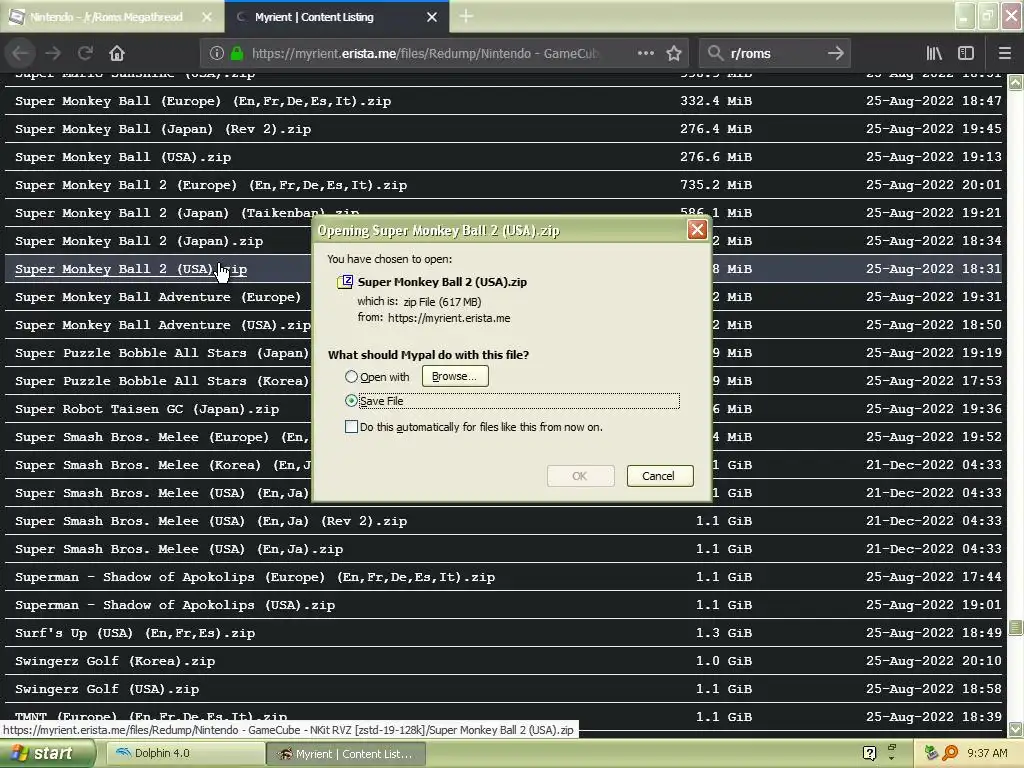Close the Myrient Content Listing tab
The width and height of the screenshot is (1024, 768).
click(432, 17)
